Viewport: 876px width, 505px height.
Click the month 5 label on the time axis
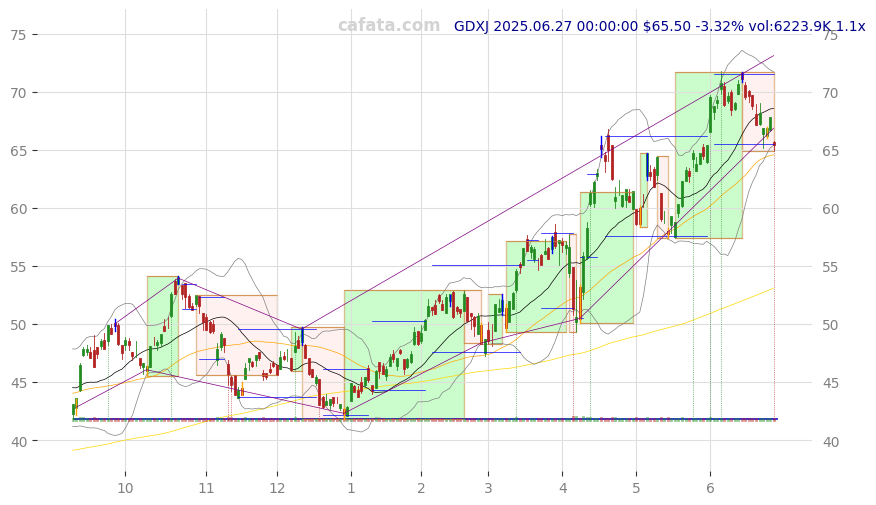(x=636, y=488)
